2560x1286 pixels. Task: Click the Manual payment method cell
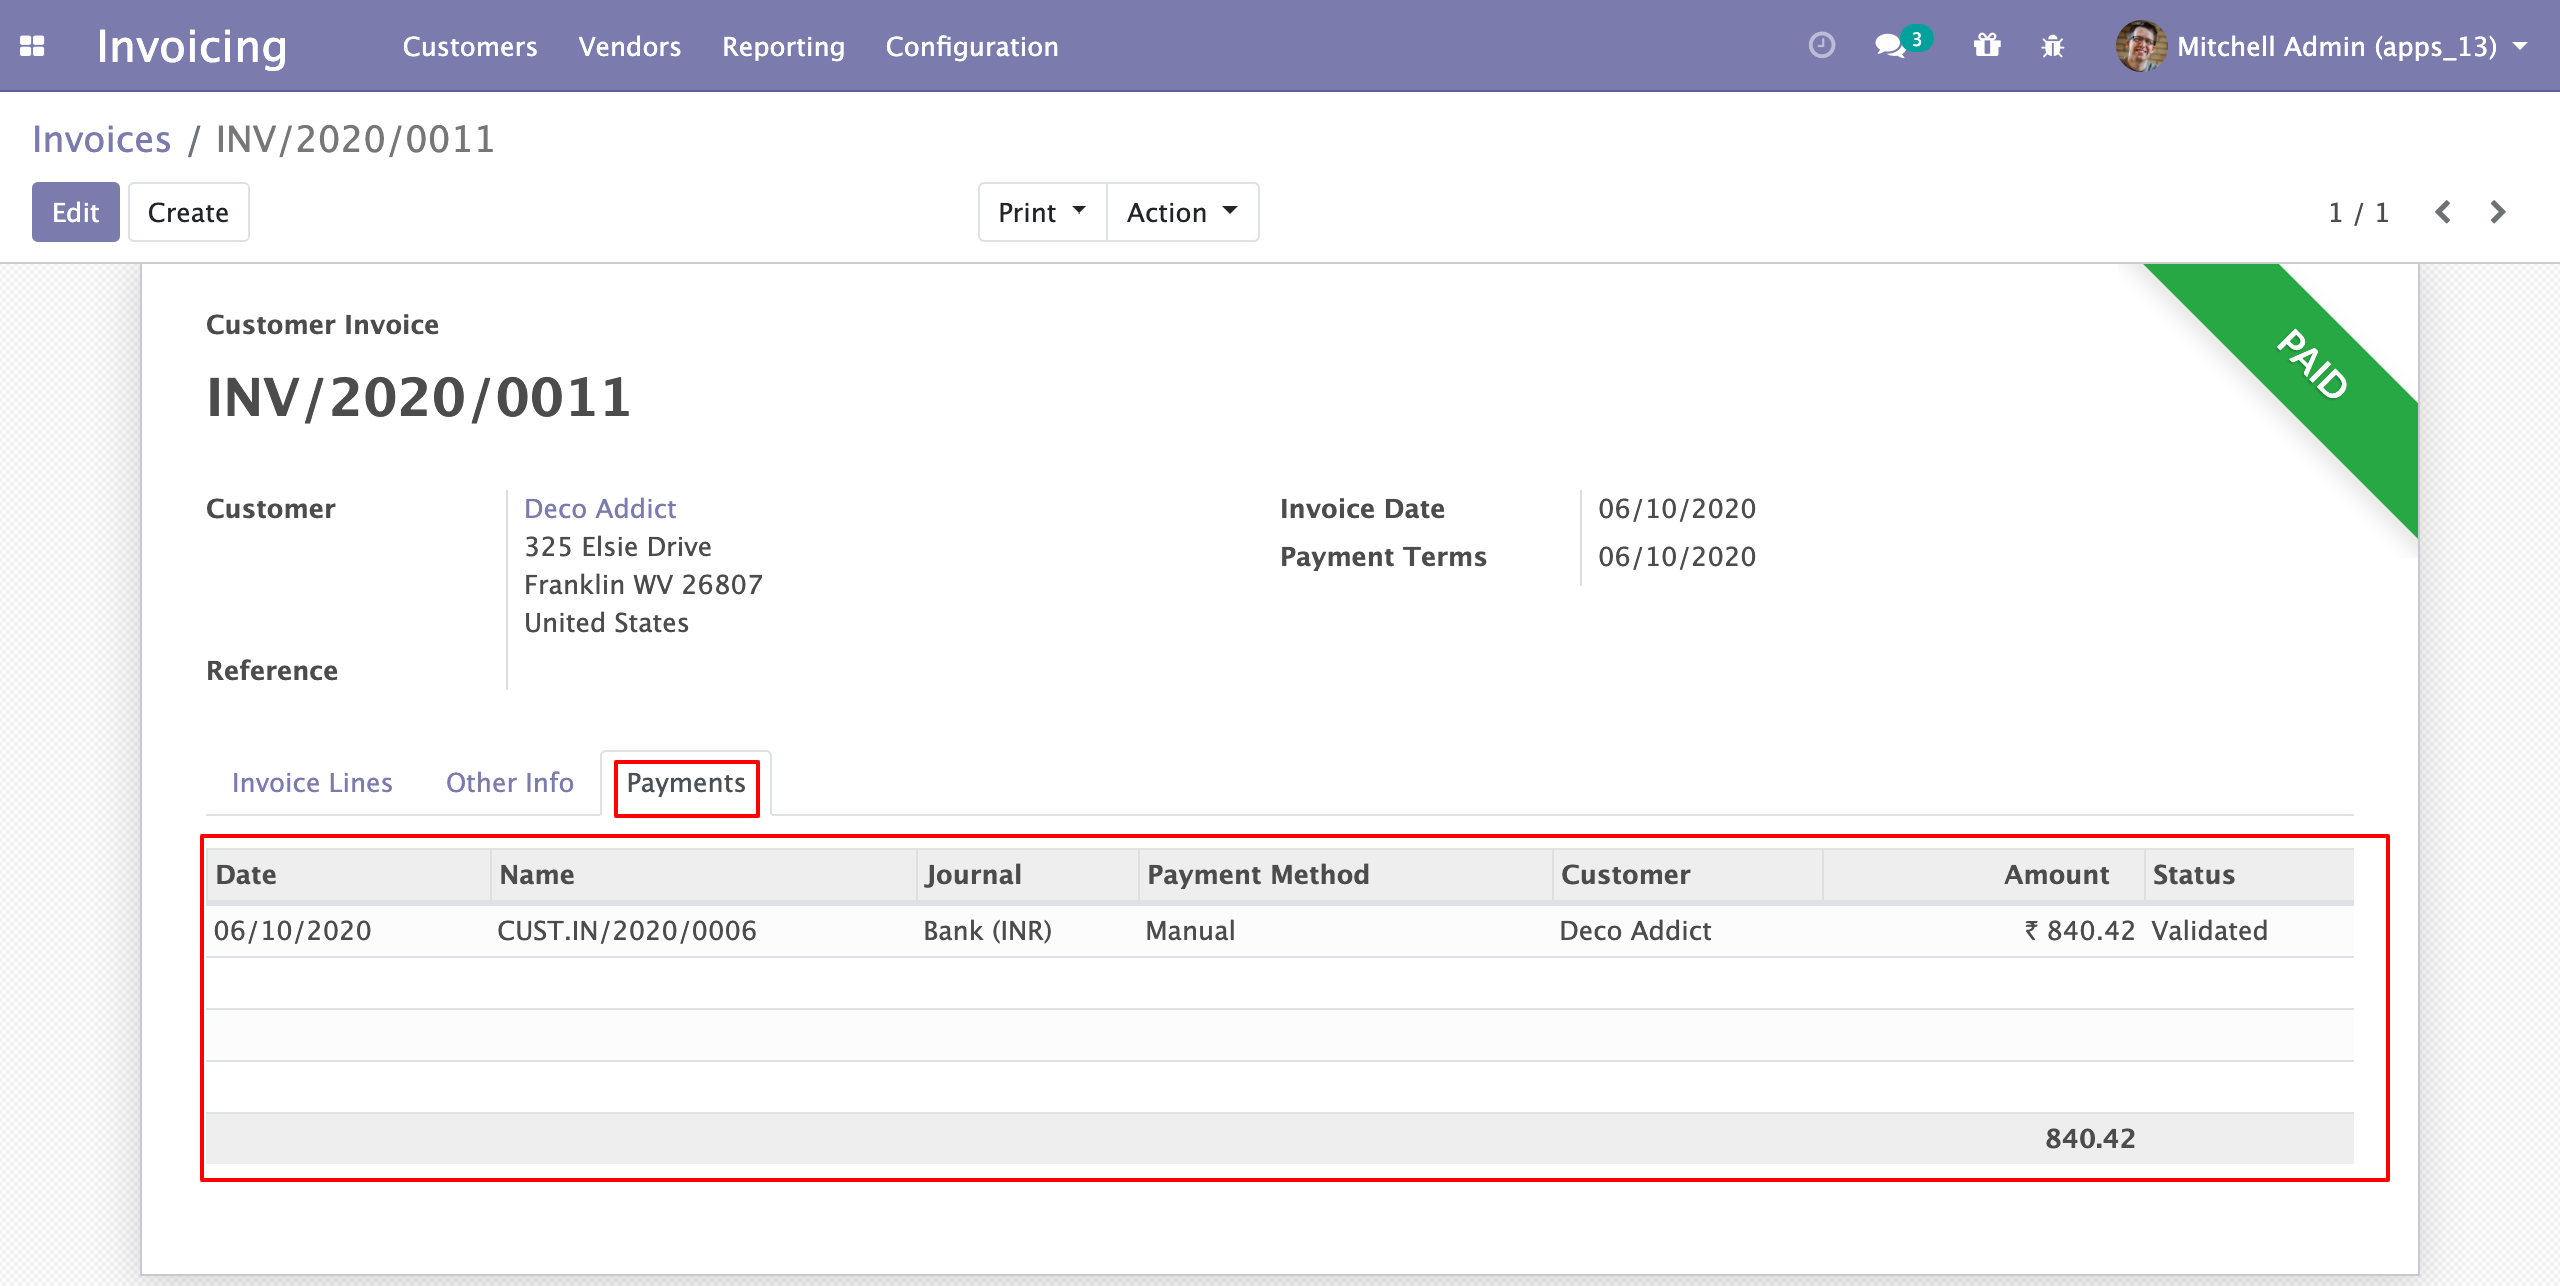tap(1190, 930)
